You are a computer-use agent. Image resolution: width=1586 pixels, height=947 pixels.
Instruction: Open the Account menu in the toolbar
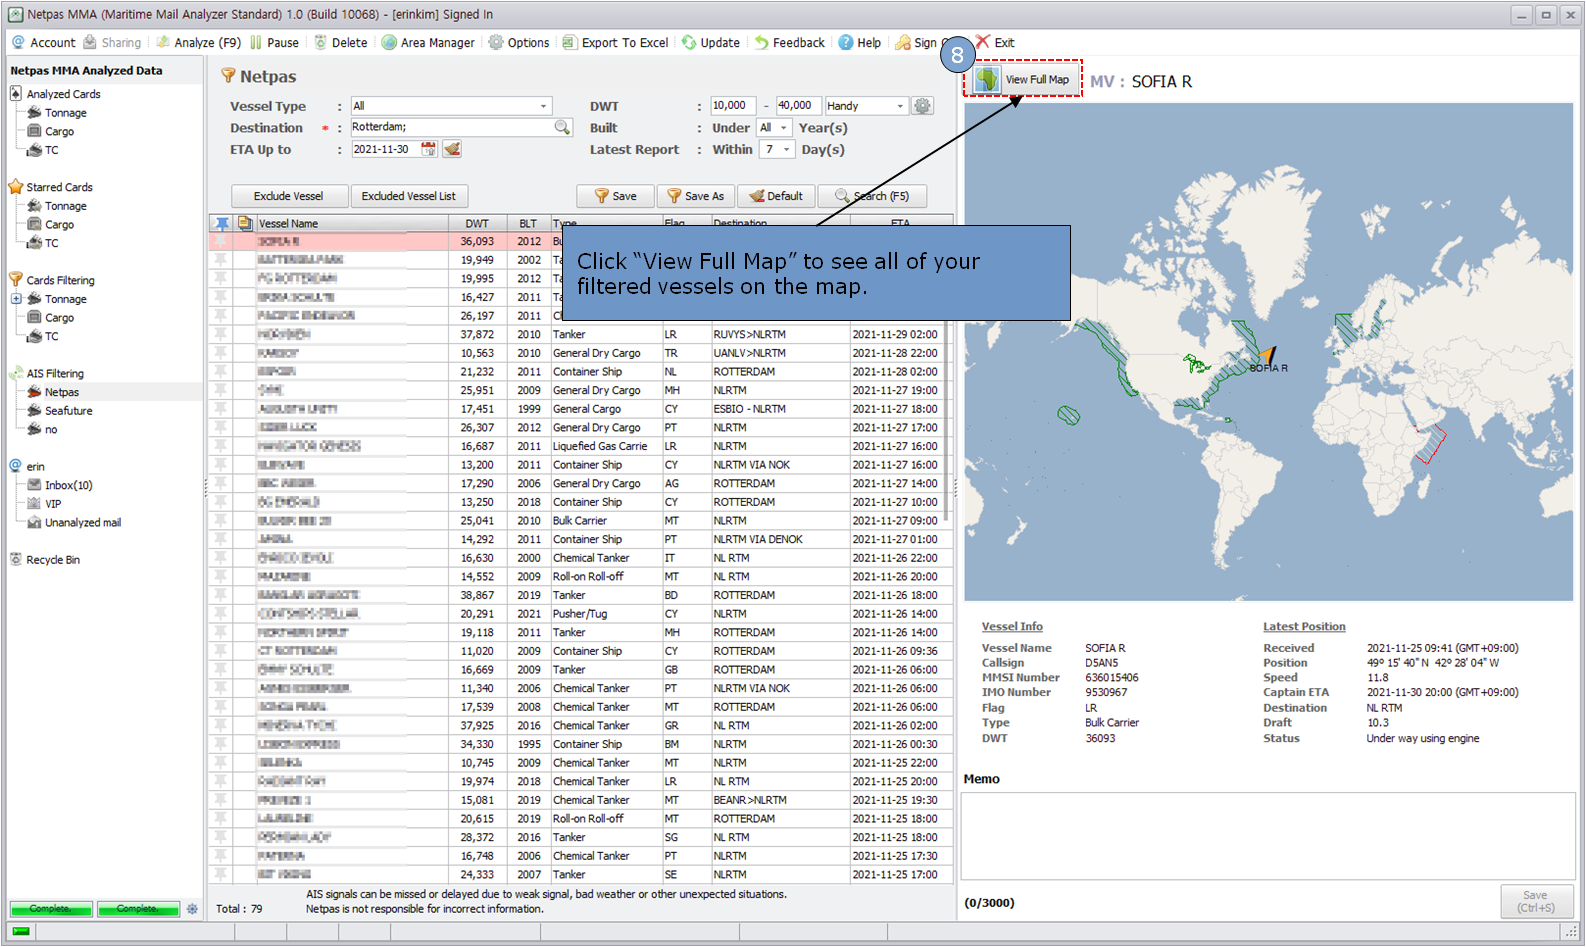(43, 43)
